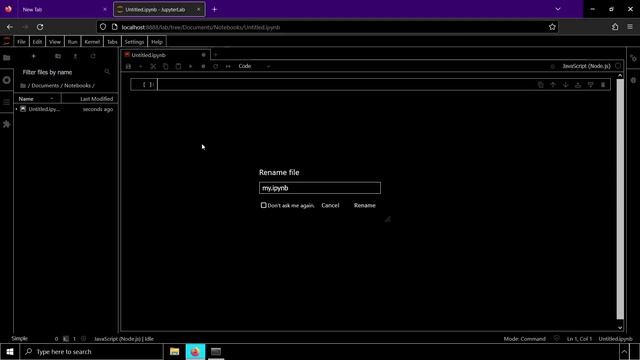Cut the selected cell with scissors icon
Viewport: 640px width, 360px height.
pyautogui.click(x=153, y=66)
